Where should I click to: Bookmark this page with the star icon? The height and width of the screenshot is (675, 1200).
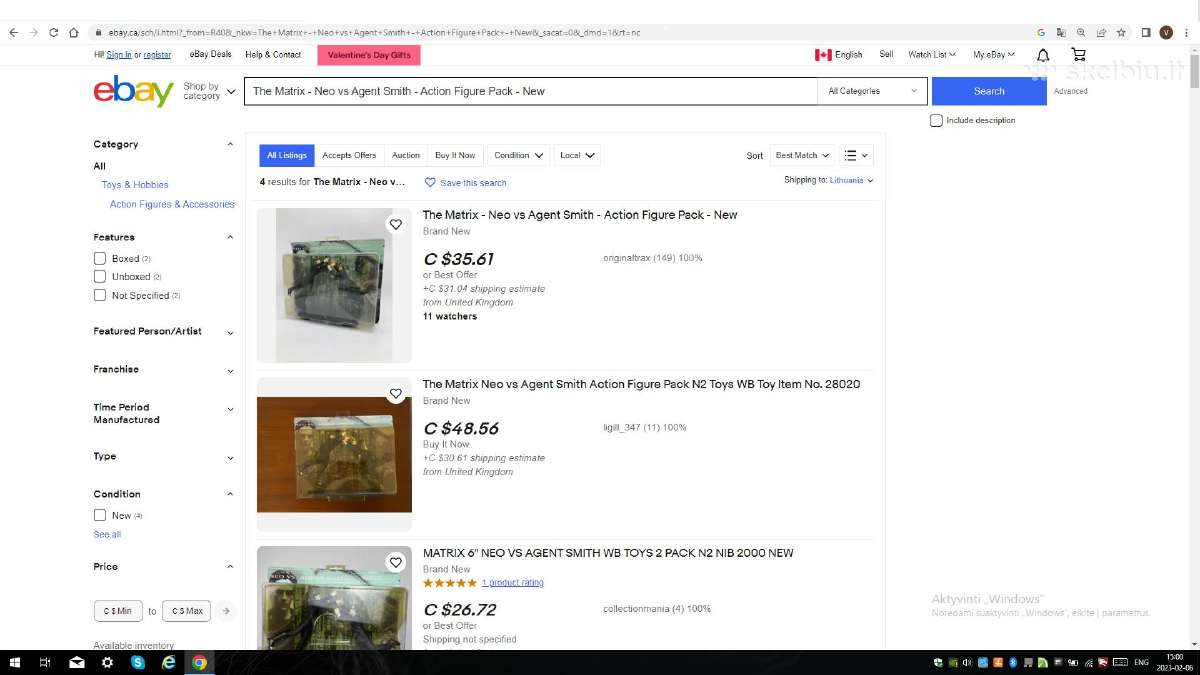point(1121,32)
